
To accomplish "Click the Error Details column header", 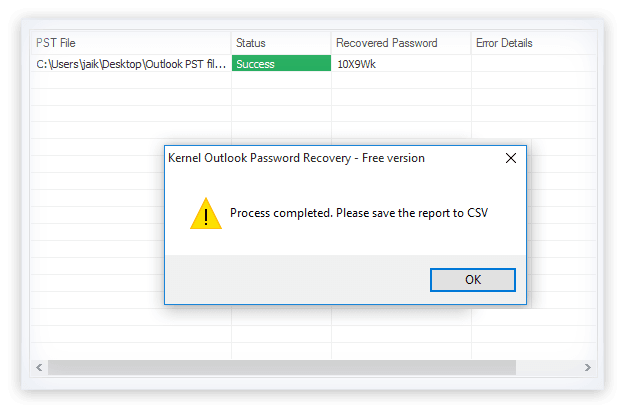I will (x=533, y=43).
